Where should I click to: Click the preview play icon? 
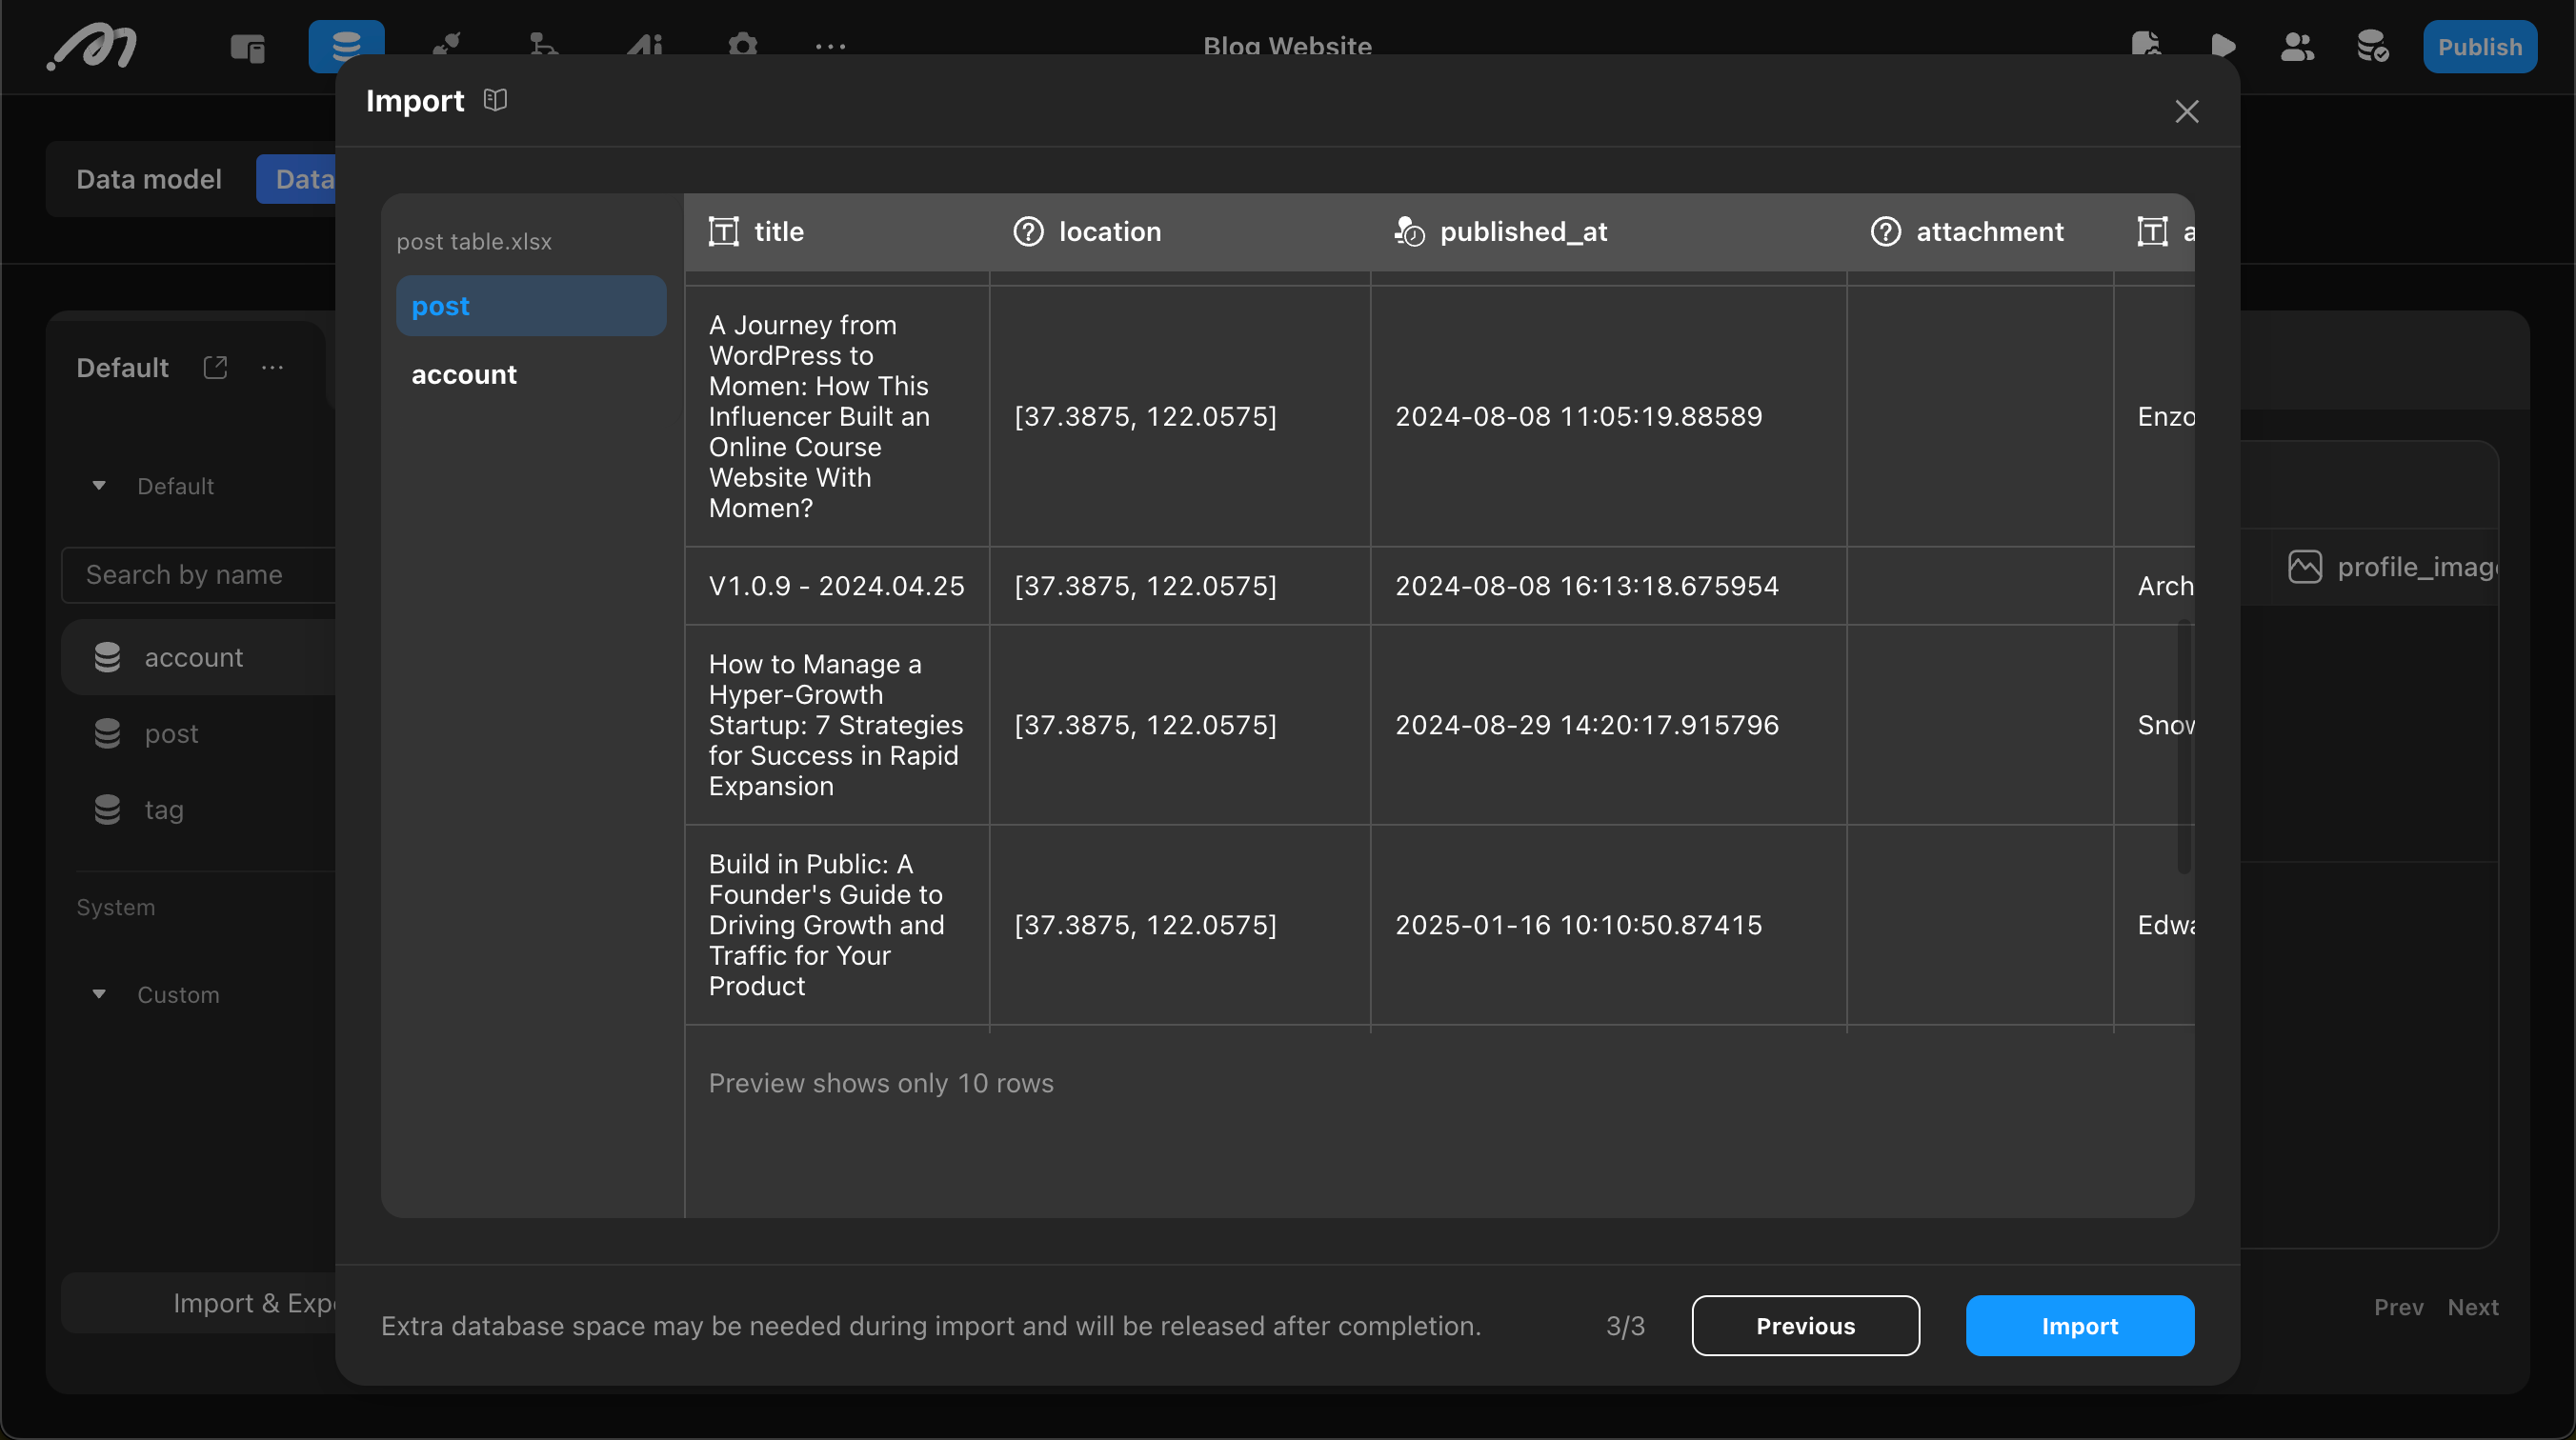coord(2222,46)
